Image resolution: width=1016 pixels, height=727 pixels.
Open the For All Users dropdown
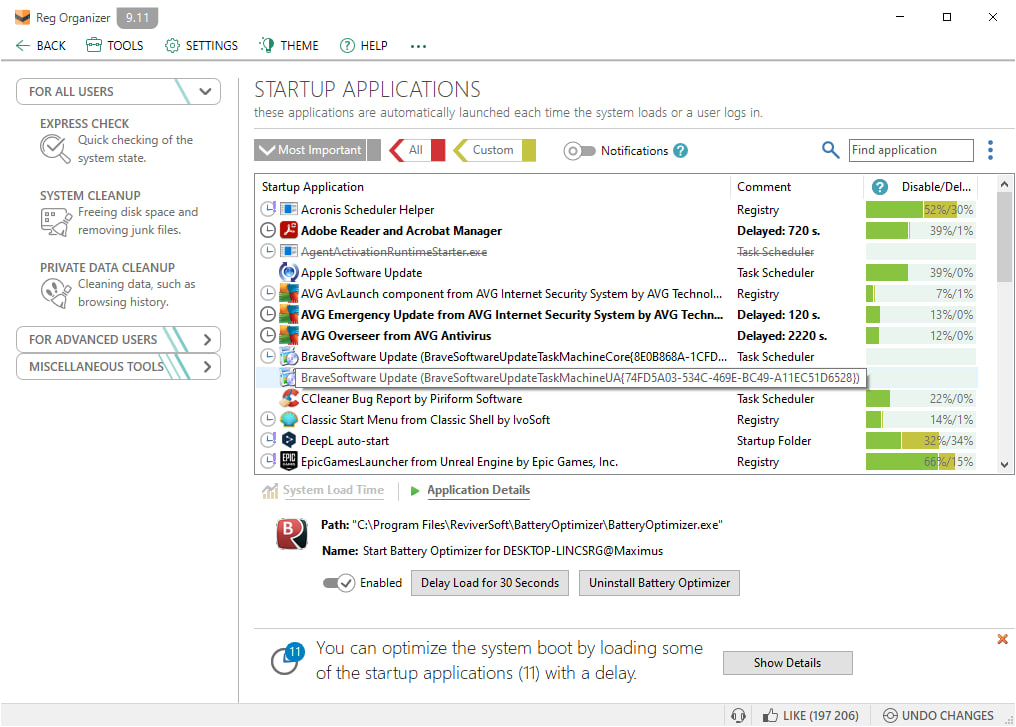119,91
